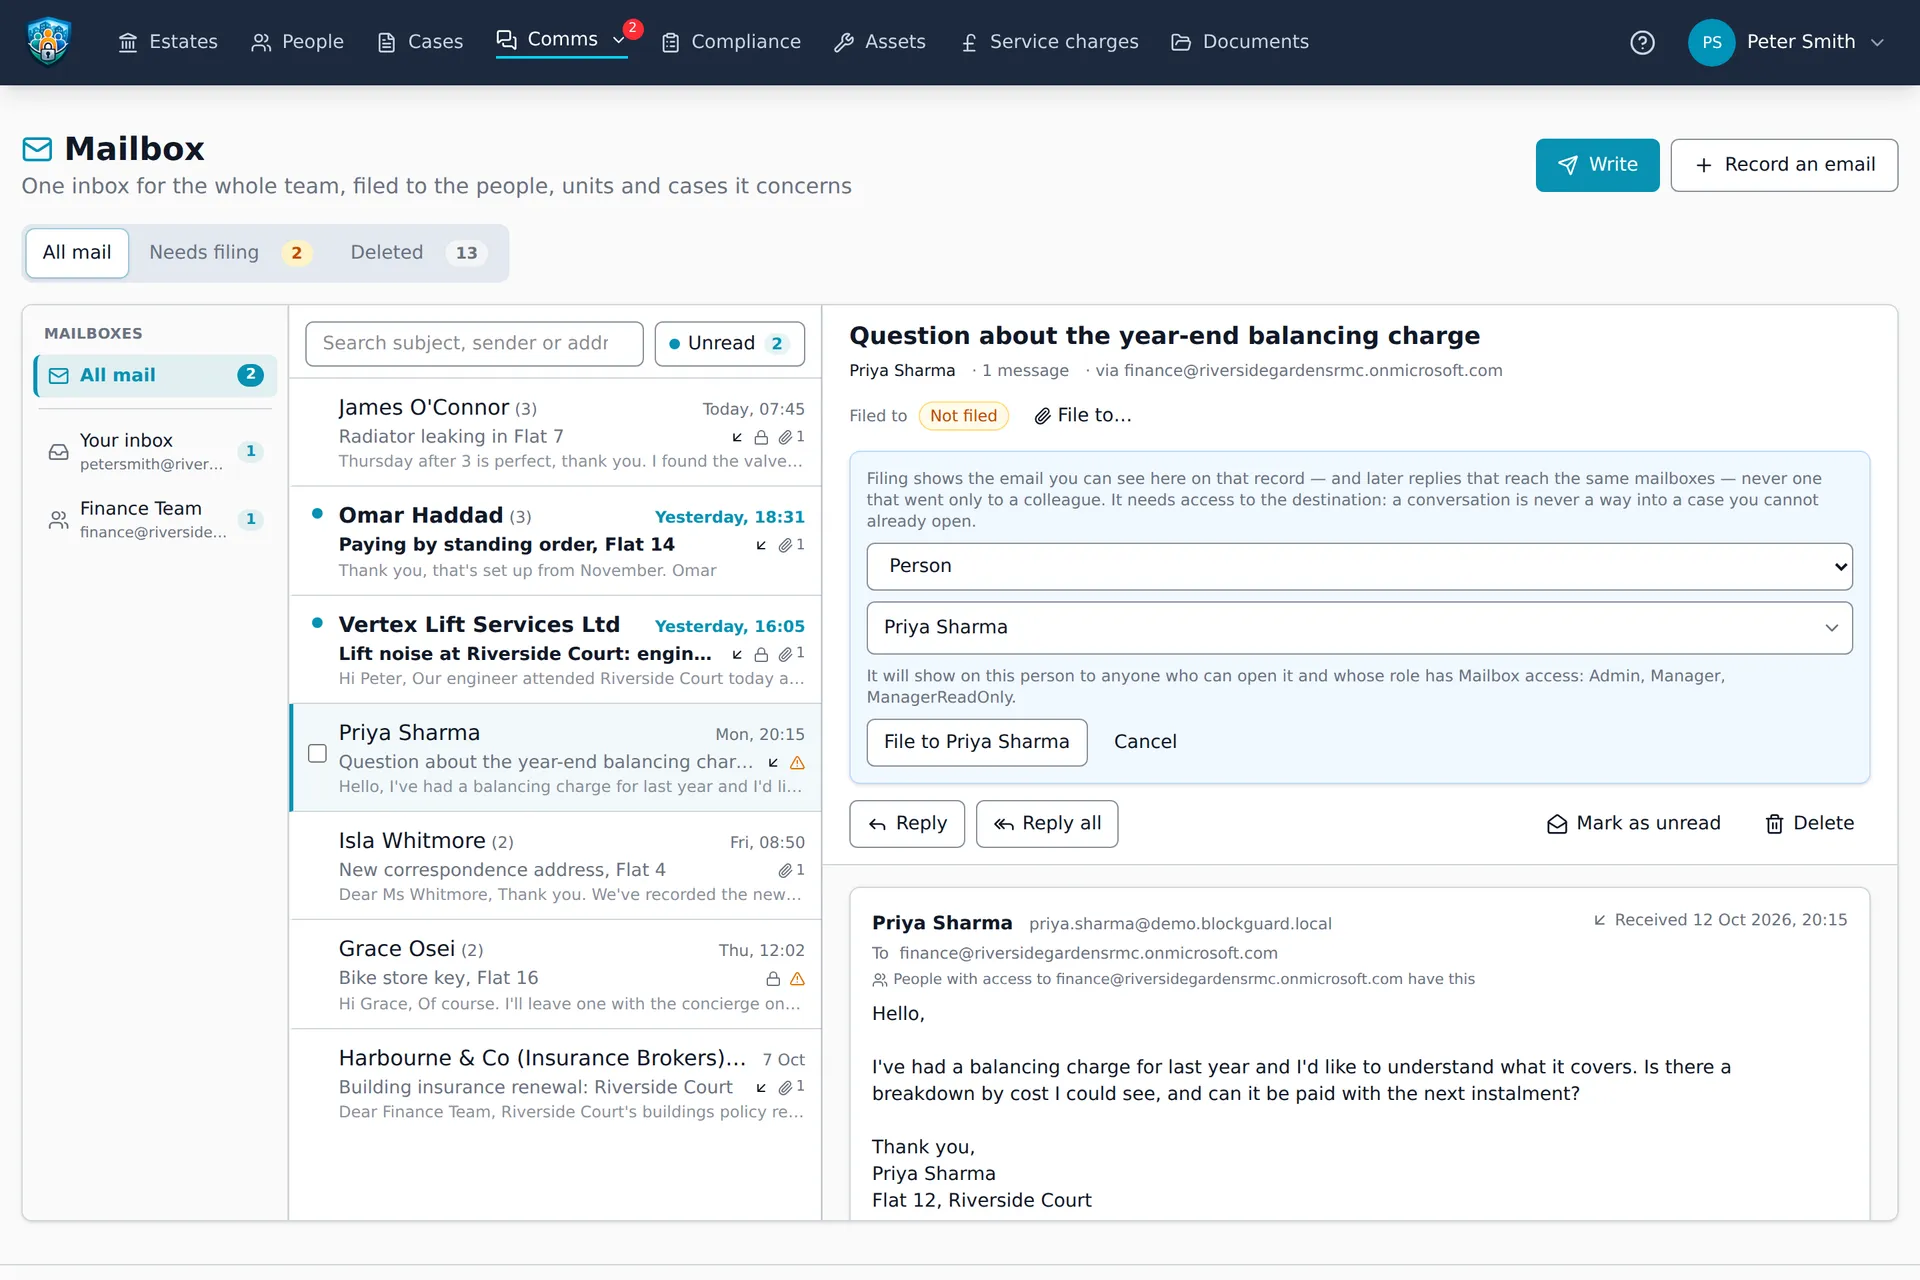Click the Mailbox envelope icon beside the title
Screen dimensions: 1920x1280
pos(37,149)
